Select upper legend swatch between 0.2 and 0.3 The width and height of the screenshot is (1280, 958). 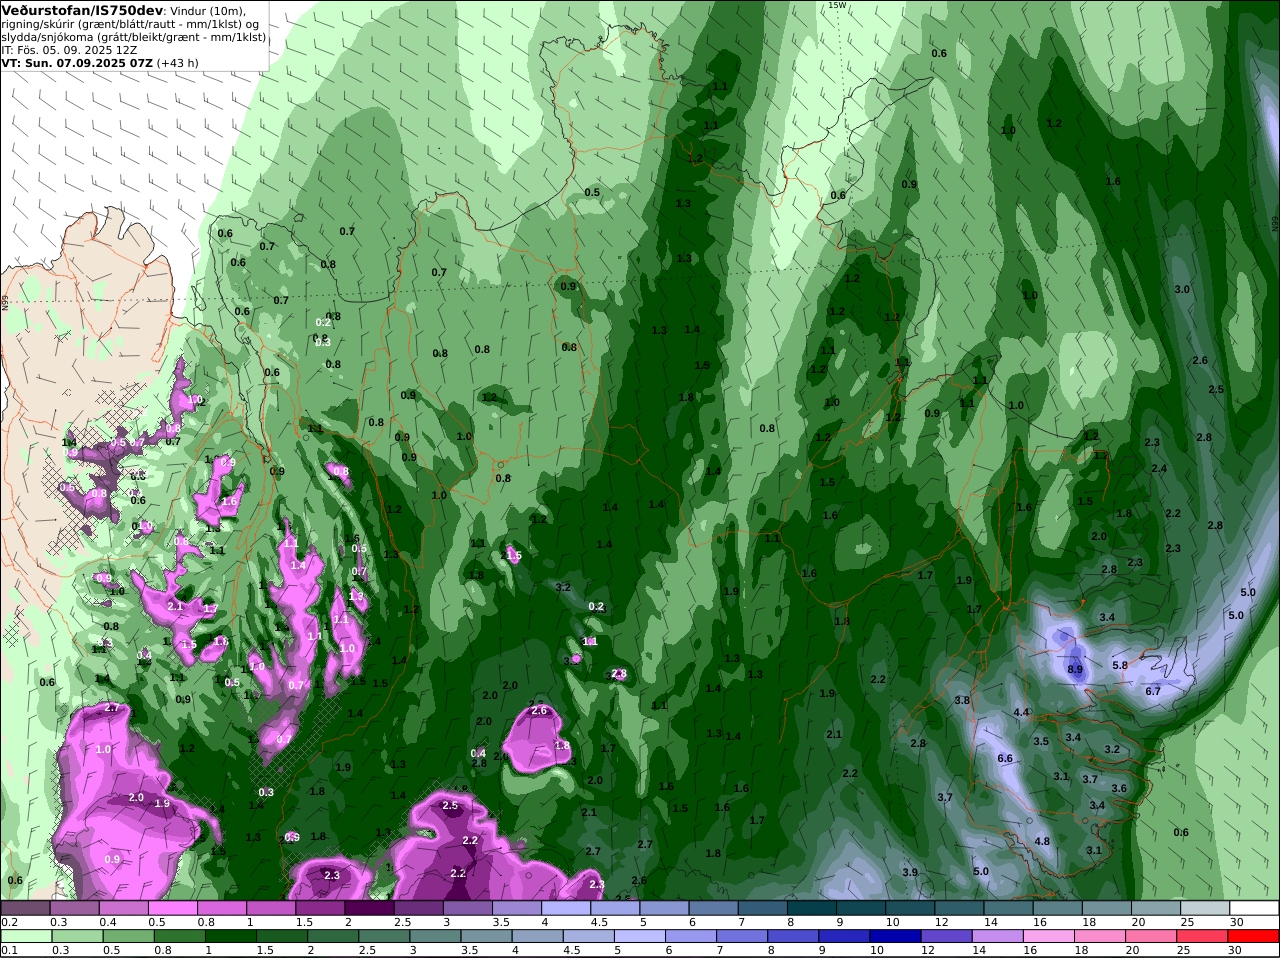[25, 908]
